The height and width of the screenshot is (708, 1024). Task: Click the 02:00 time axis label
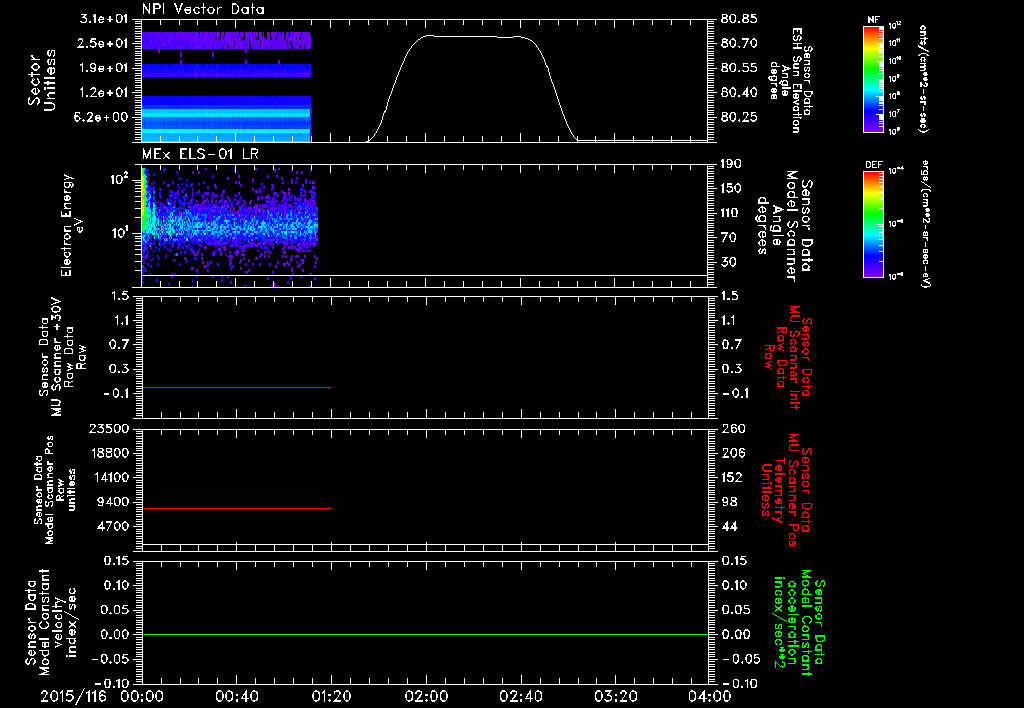point(425,696)
